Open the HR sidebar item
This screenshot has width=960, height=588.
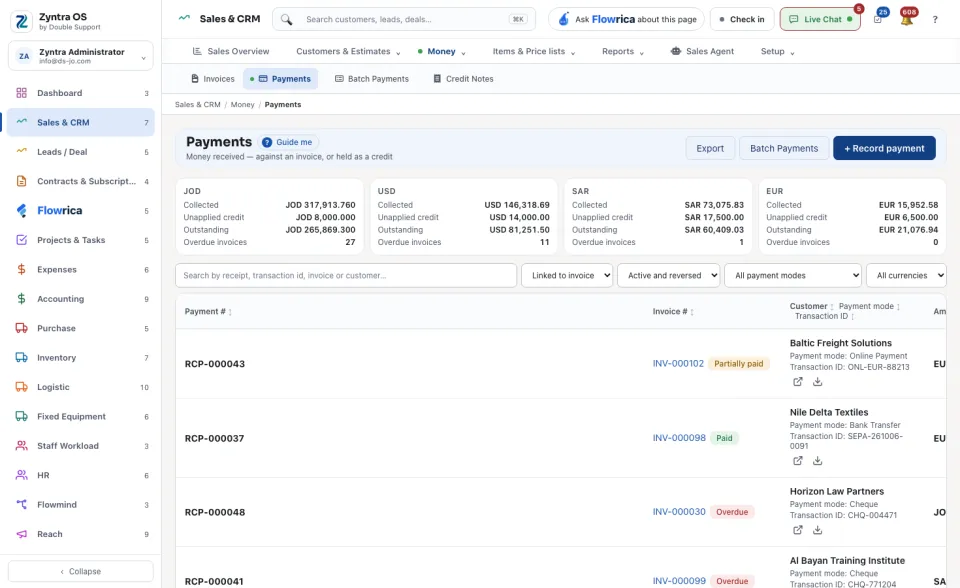point(81,475)
